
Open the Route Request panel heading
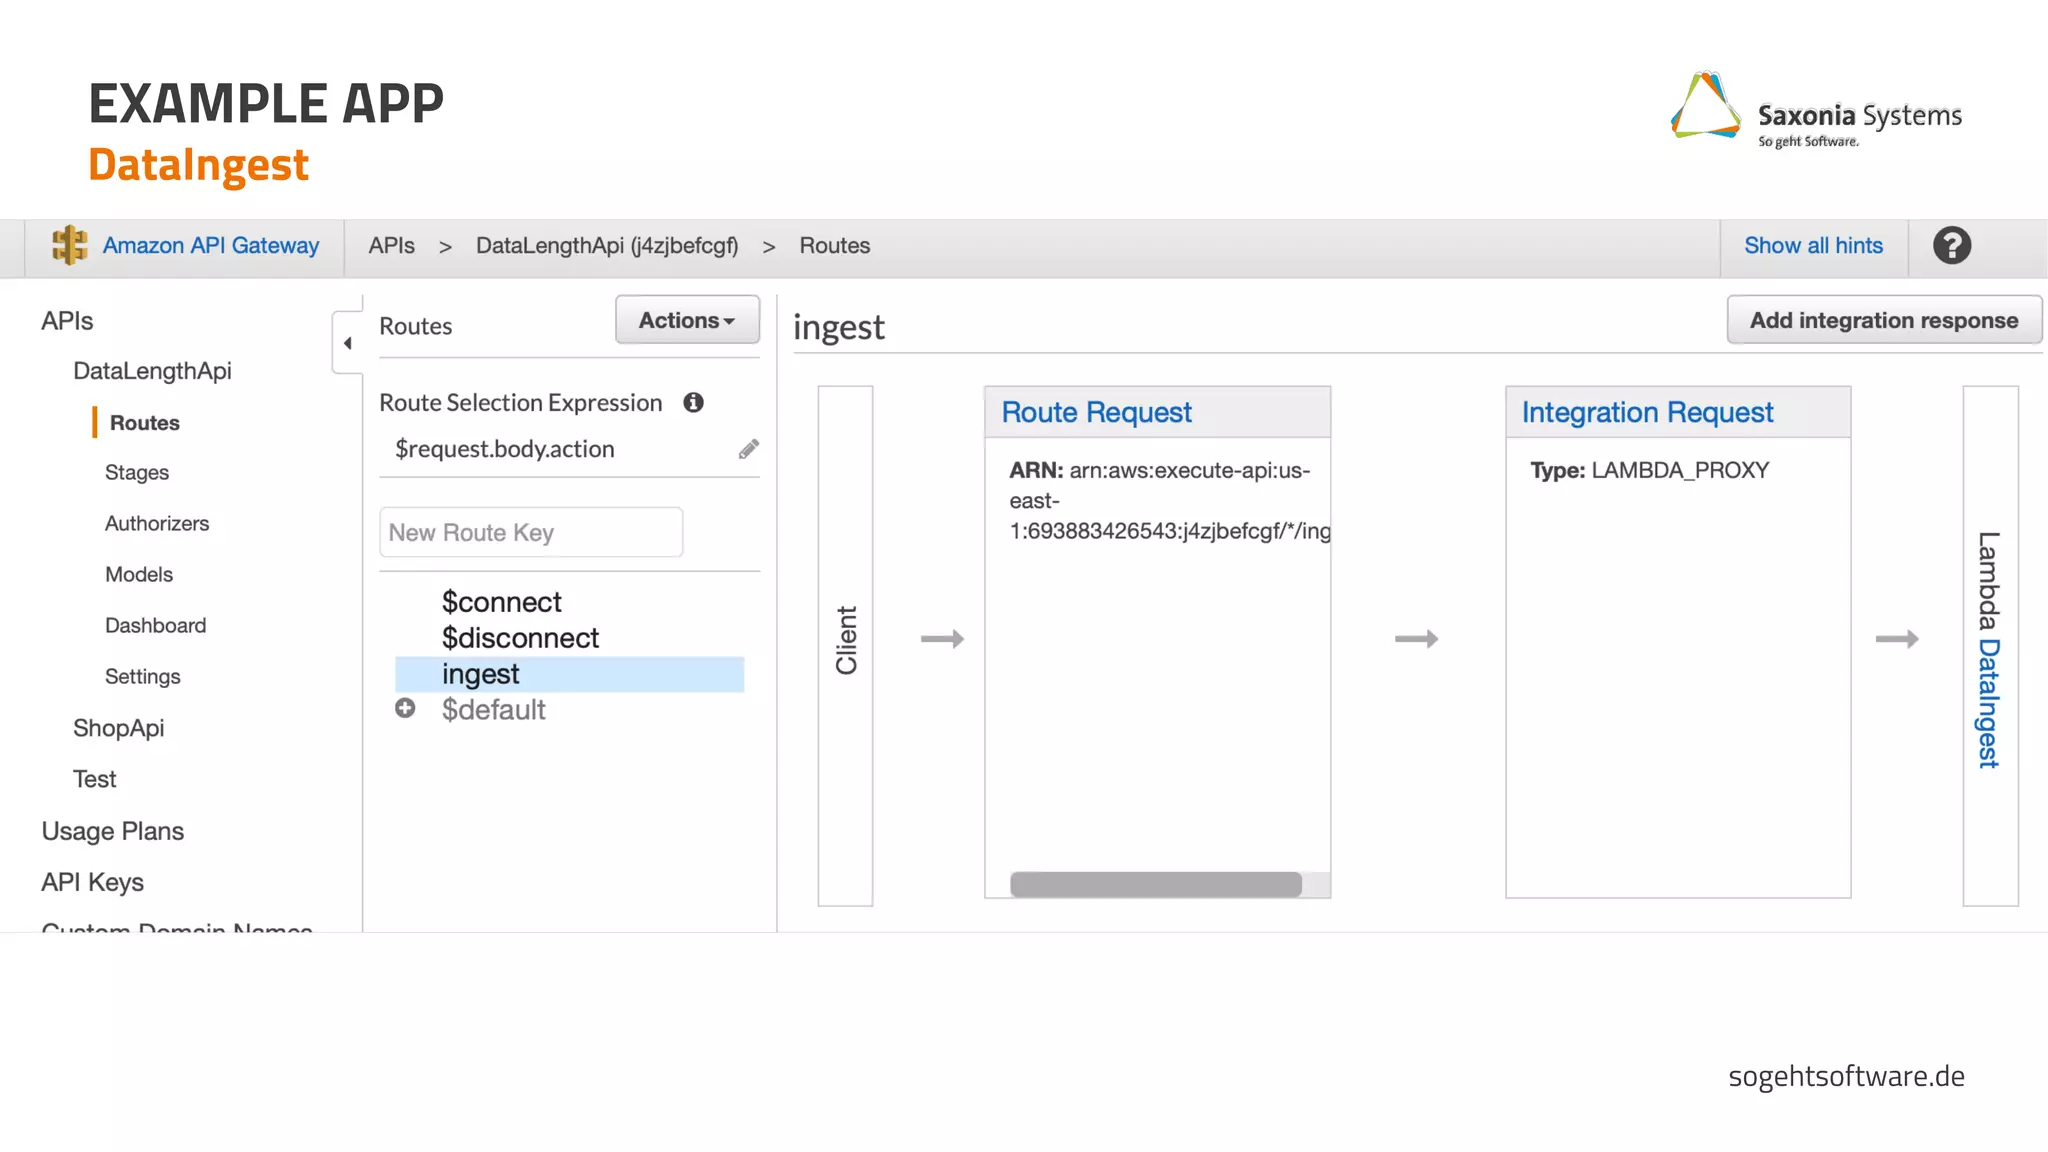[x=1097, y=412]
